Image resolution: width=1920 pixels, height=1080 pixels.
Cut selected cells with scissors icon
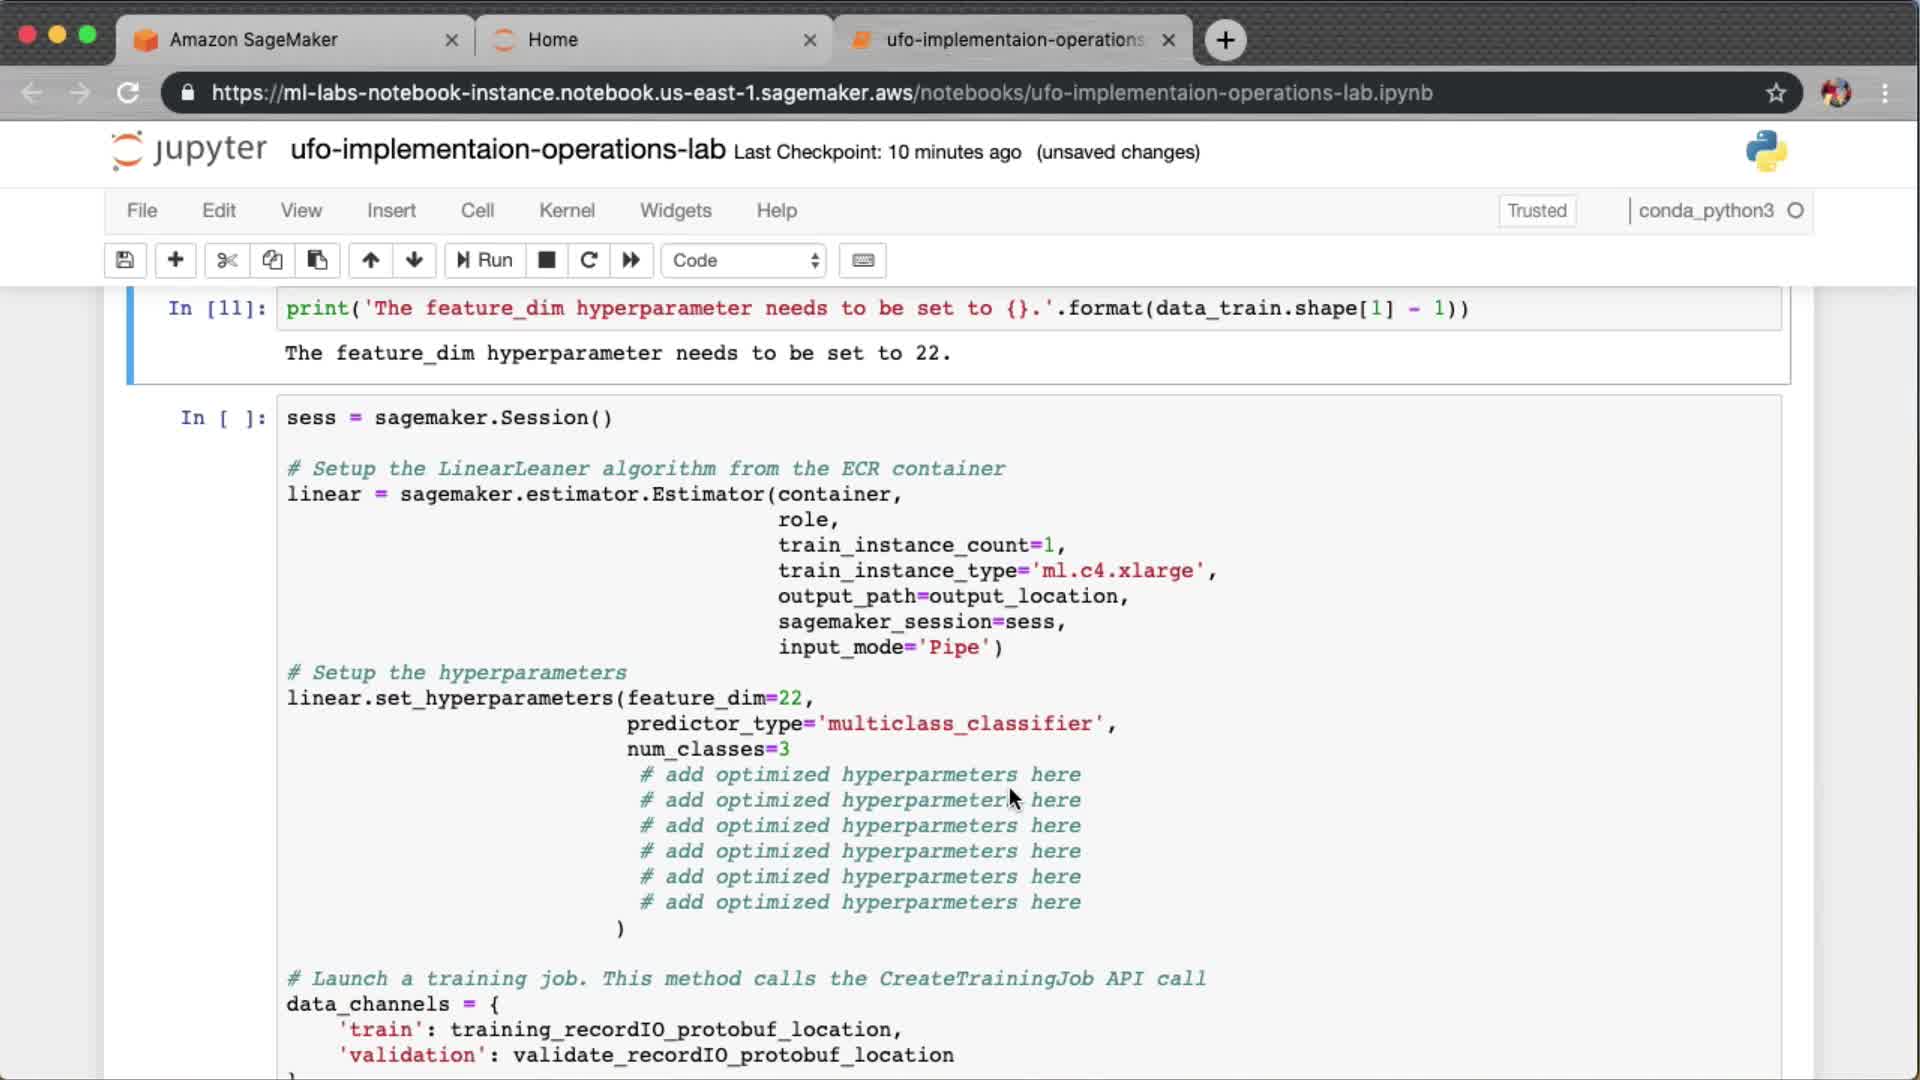(x=227, y=260)
